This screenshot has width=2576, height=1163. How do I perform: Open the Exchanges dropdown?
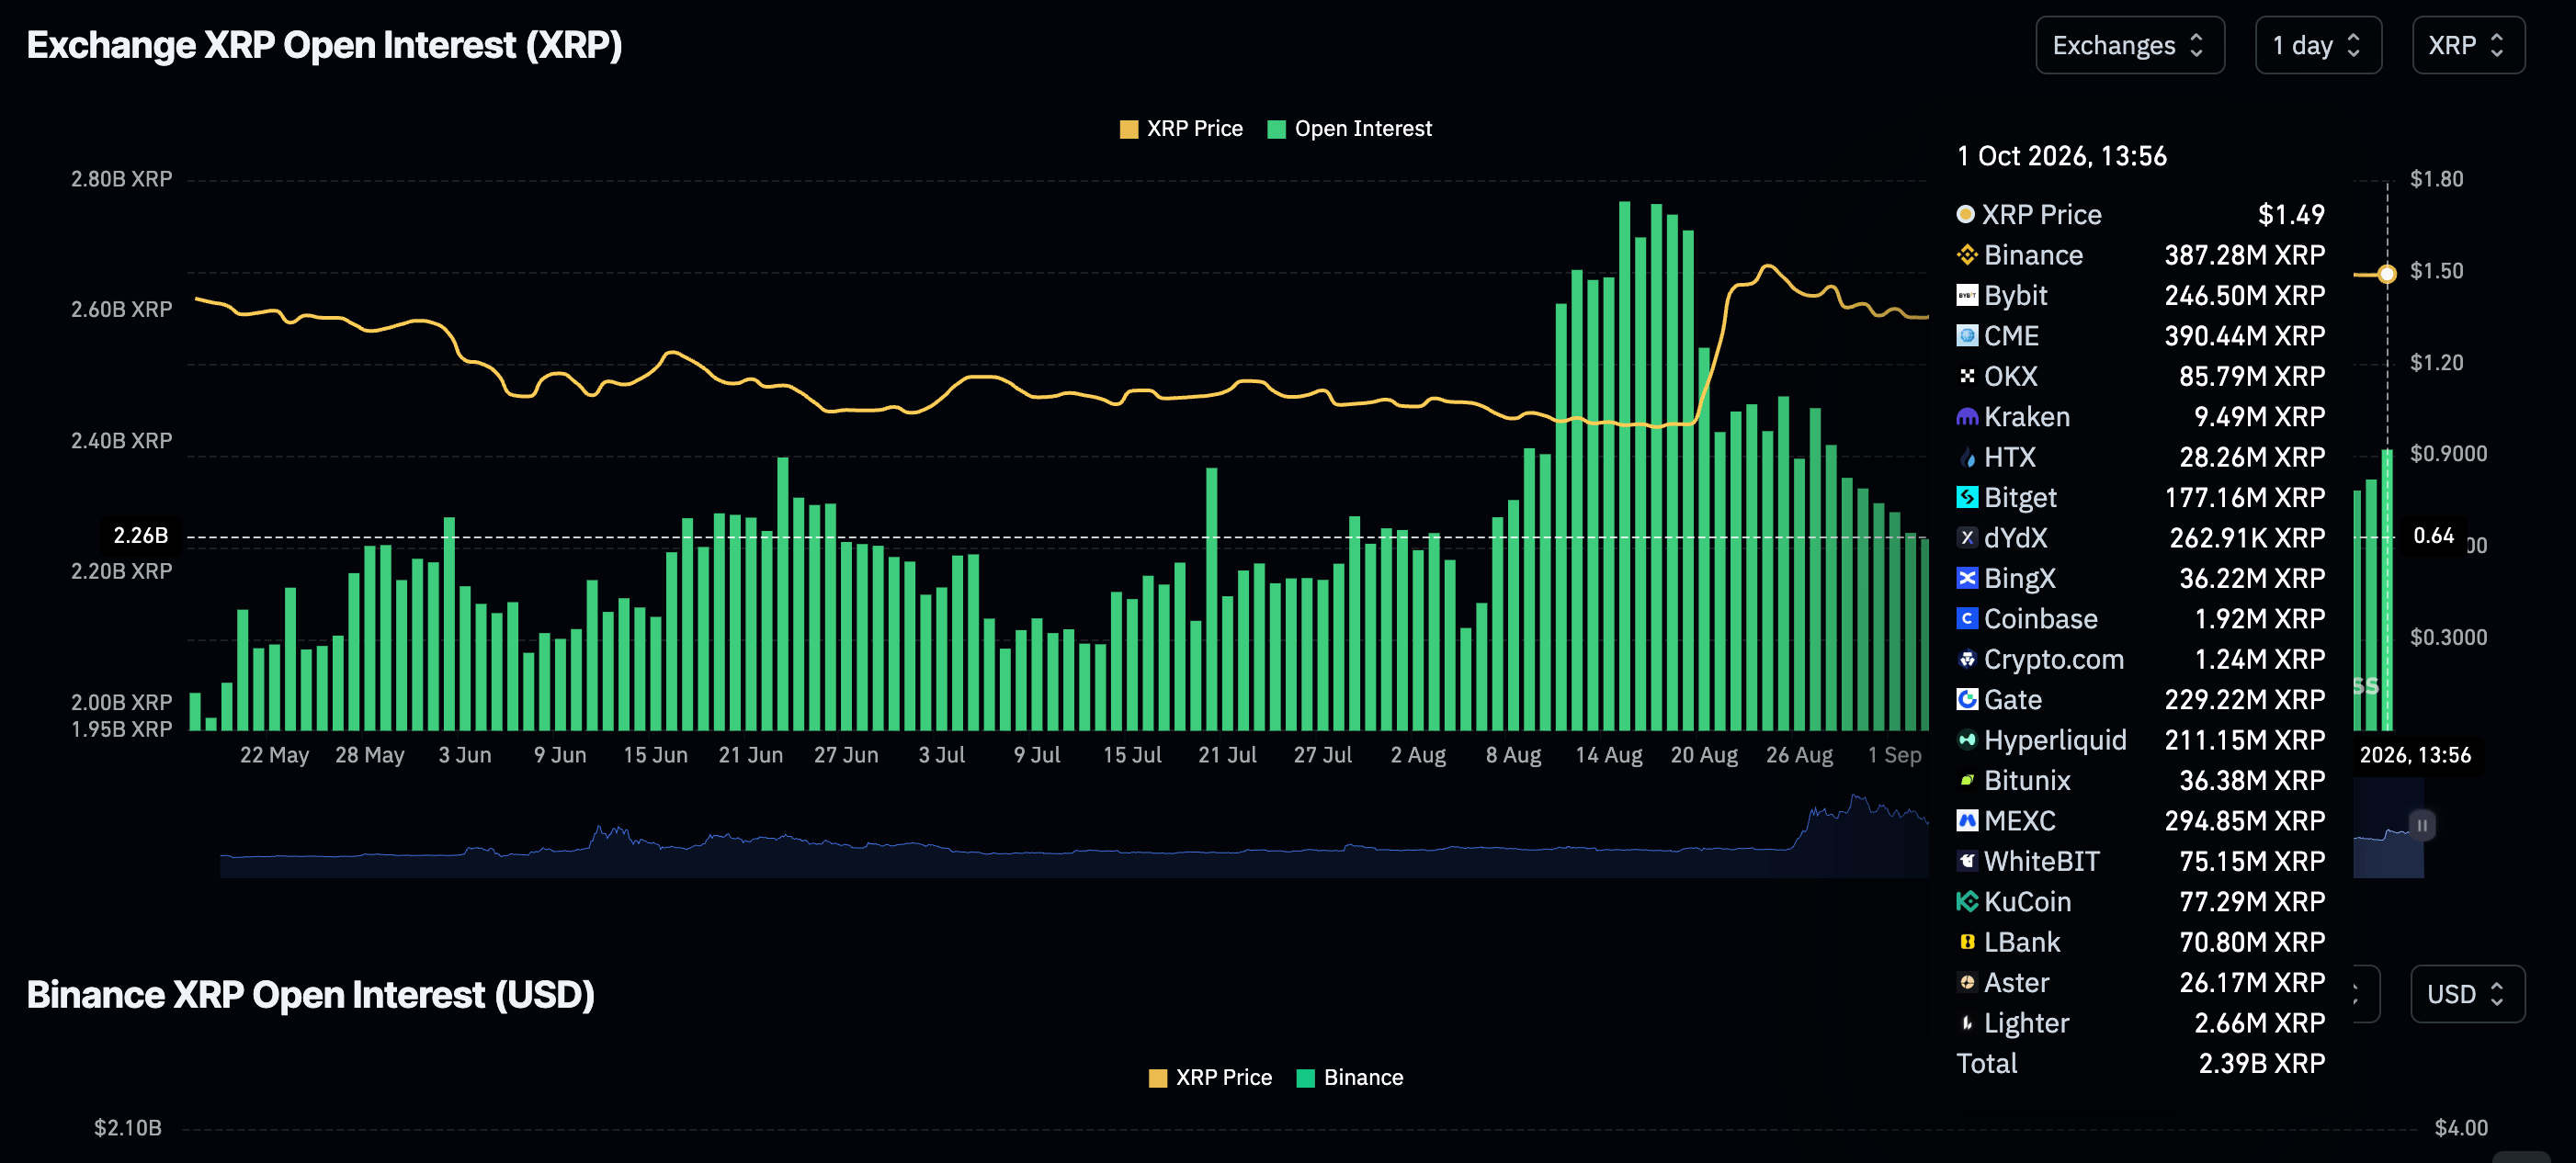[2129, 45]
